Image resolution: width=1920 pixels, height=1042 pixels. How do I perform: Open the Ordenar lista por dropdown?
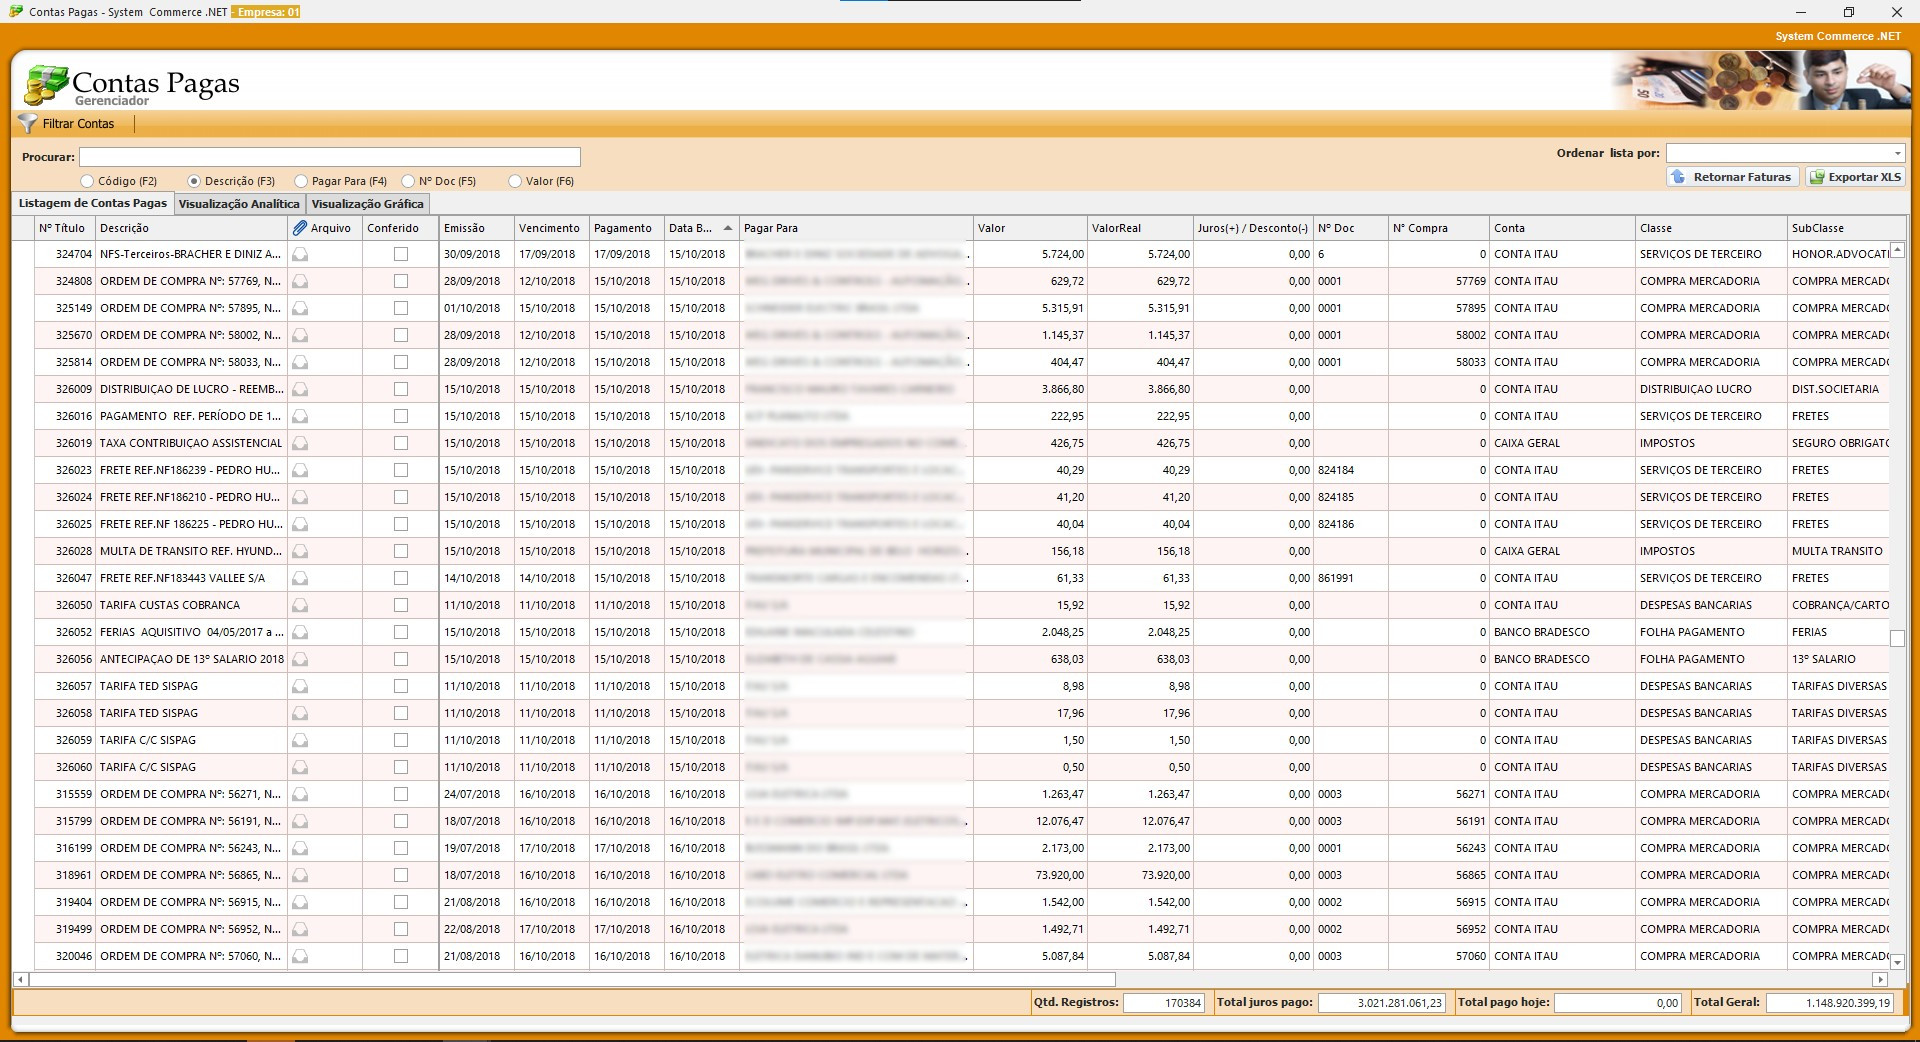[1897, 153]
